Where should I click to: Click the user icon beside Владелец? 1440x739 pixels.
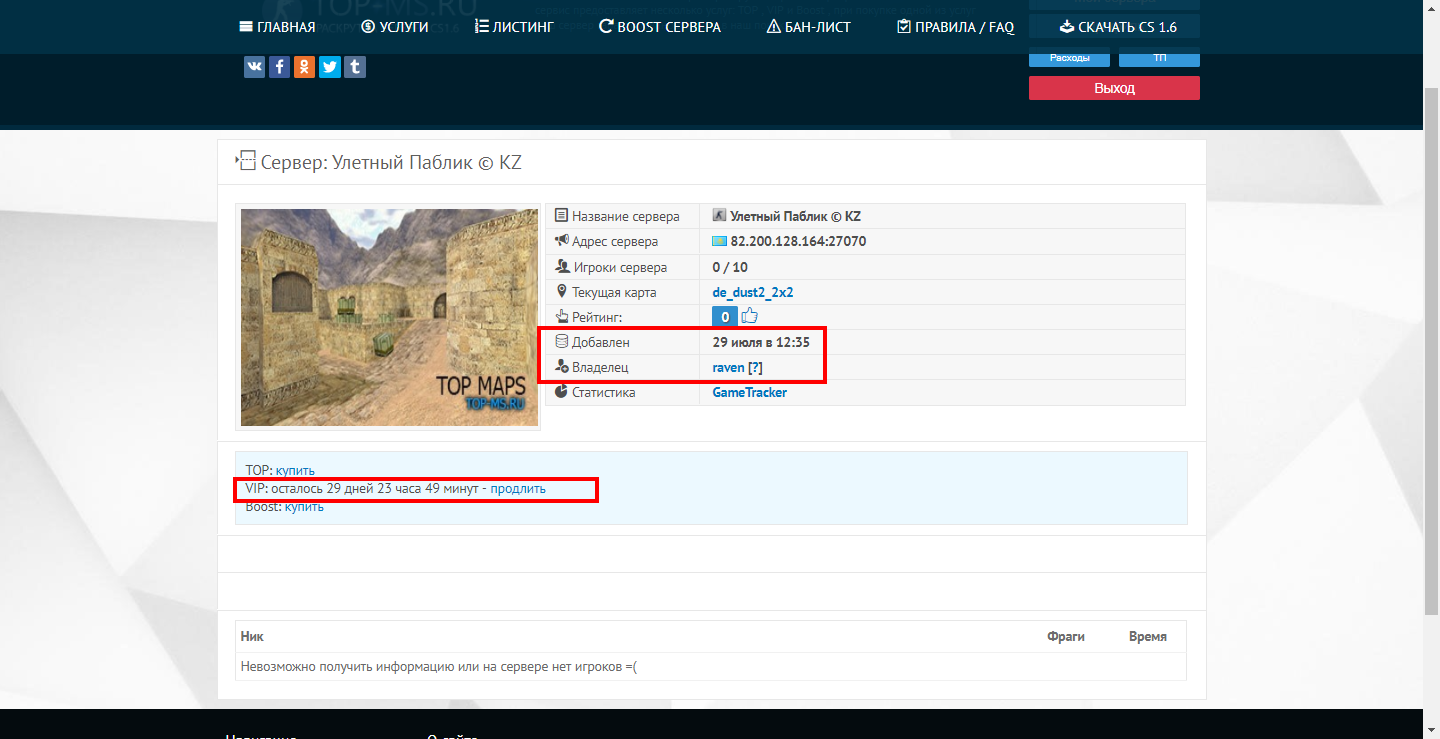[x=562, y=367]
